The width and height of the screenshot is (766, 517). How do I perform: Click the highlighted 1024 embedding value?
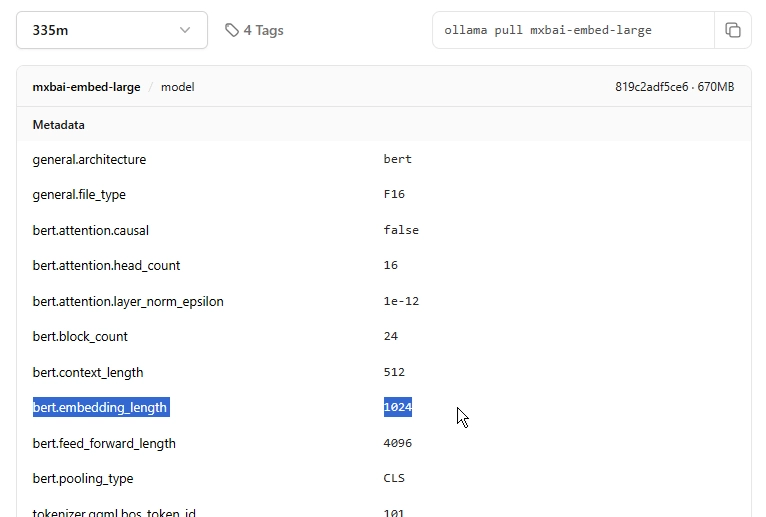398,407
